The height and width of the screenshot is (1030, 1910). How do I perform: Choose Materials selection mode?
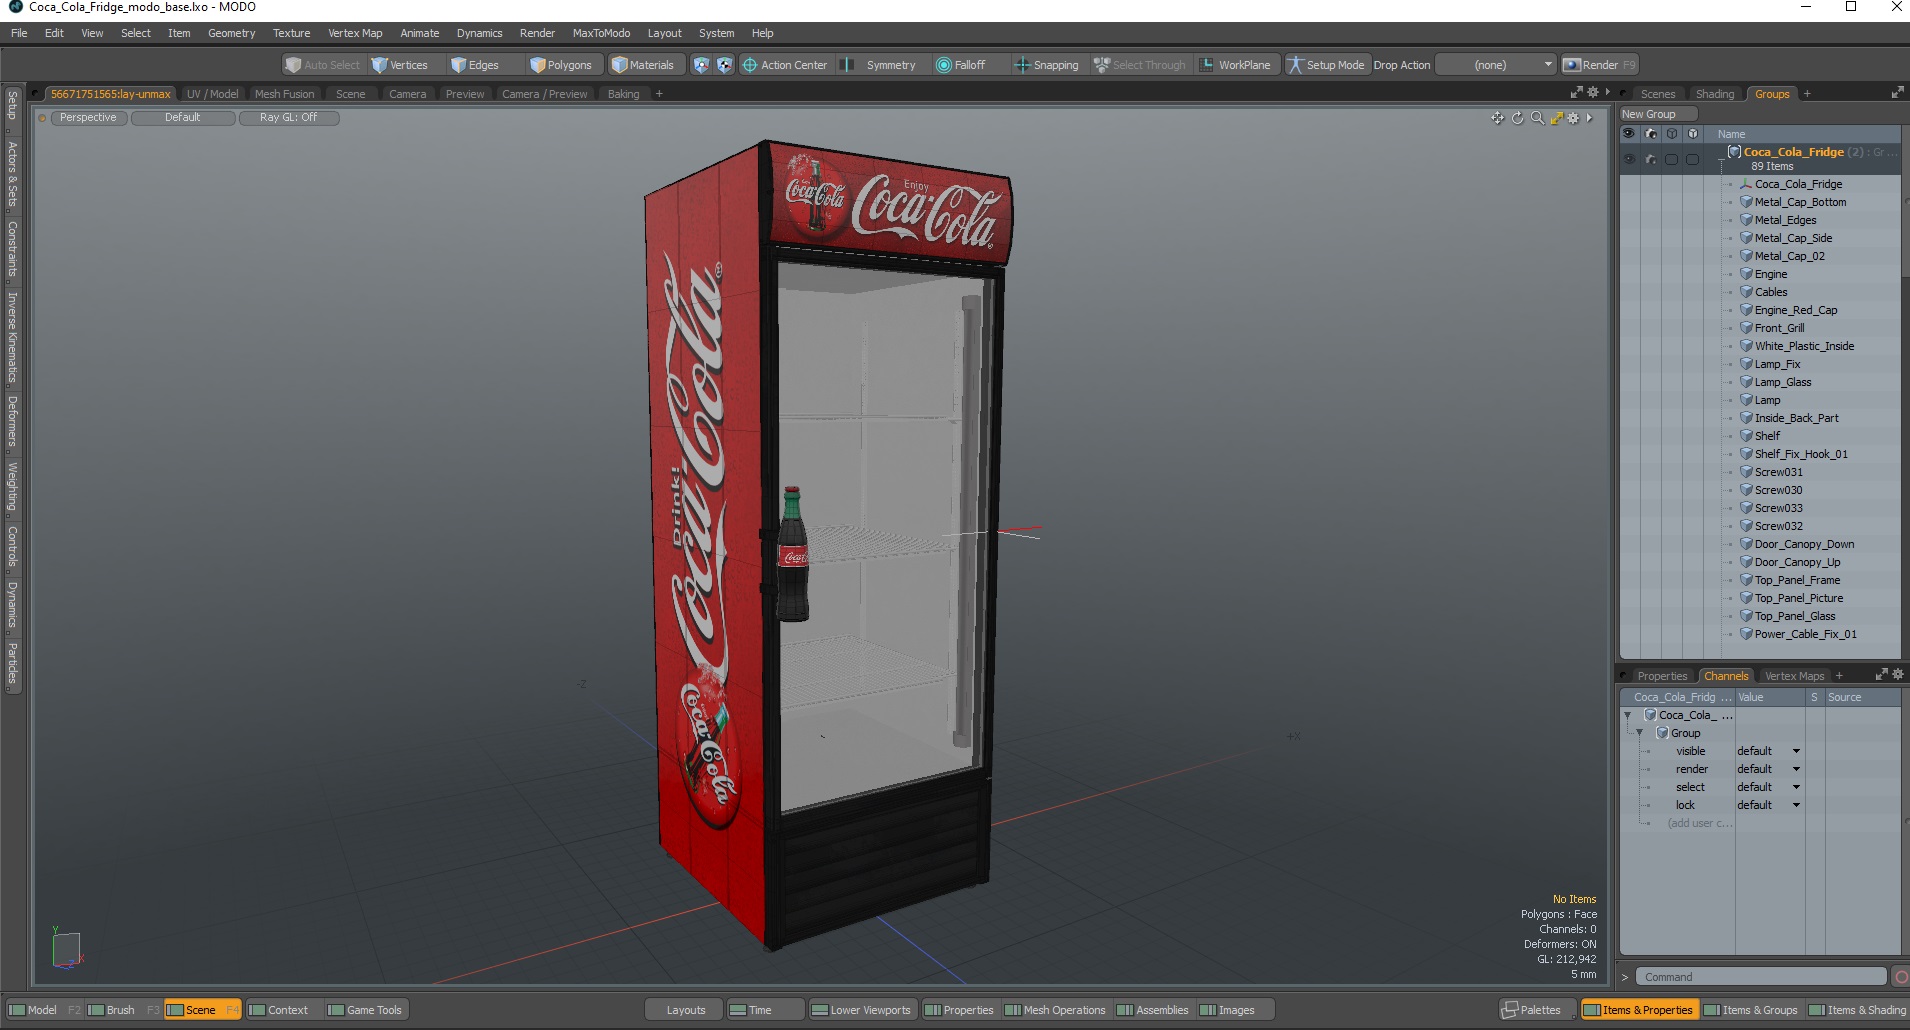pyautogui.click(x=644, y=65)
